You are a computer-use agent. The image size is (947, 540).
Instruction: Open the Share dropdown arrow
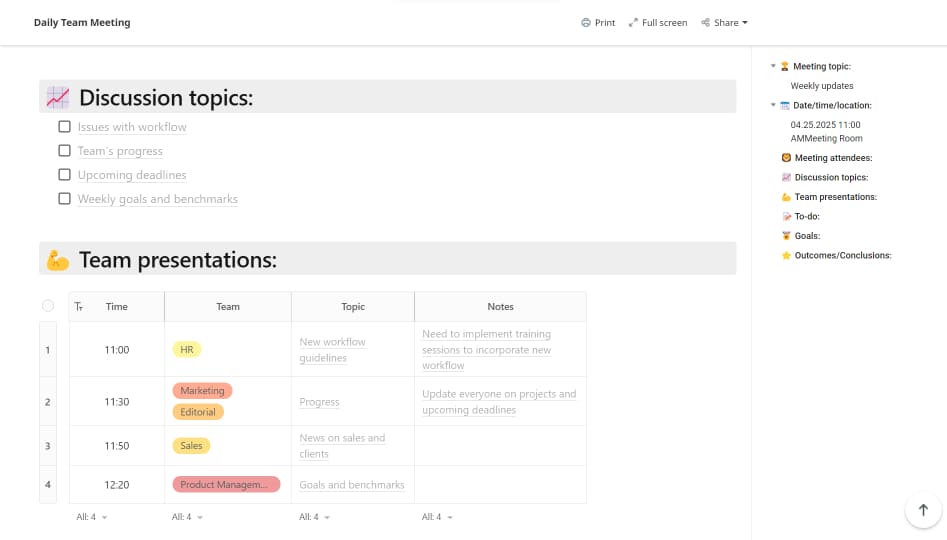(x=745, y=23)
